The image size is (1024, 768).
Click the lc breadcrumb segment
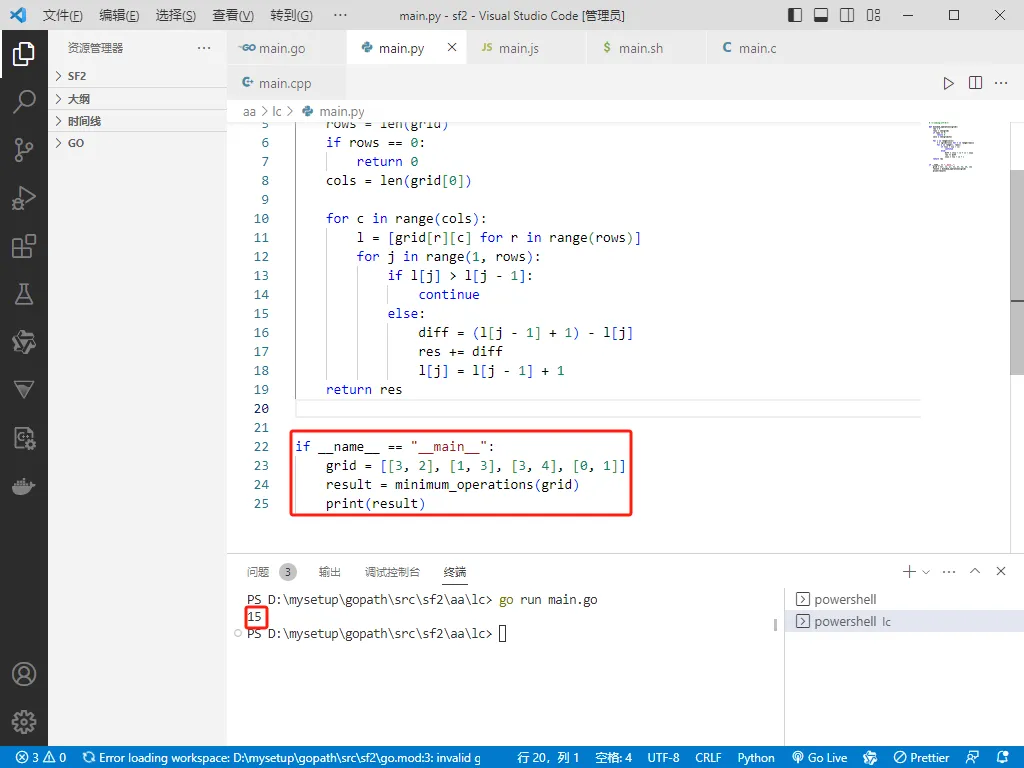tap(277, 112)
